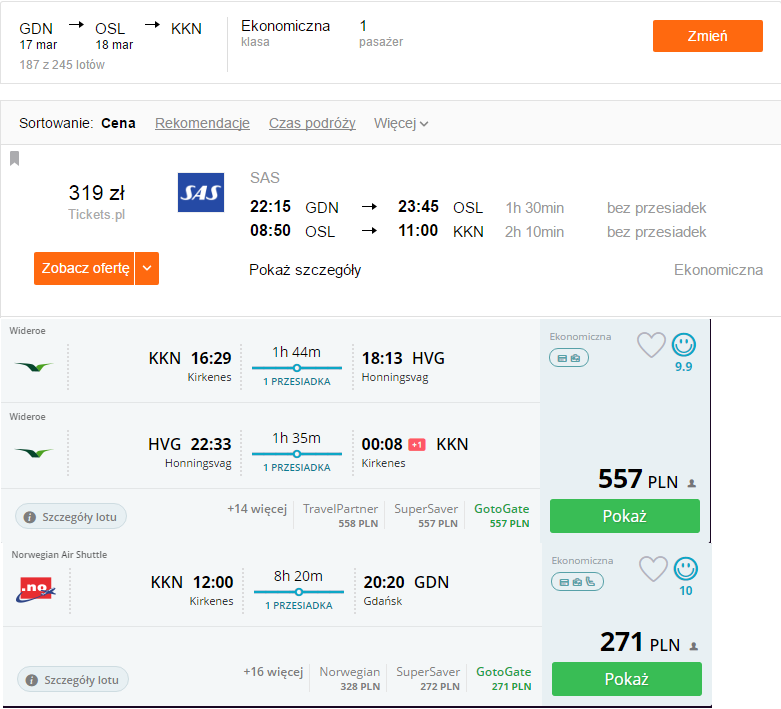This screenshot has height=709, width=781.
Task: Select GotoGate 557 PLN price
Action: click(x=502, y=516)
